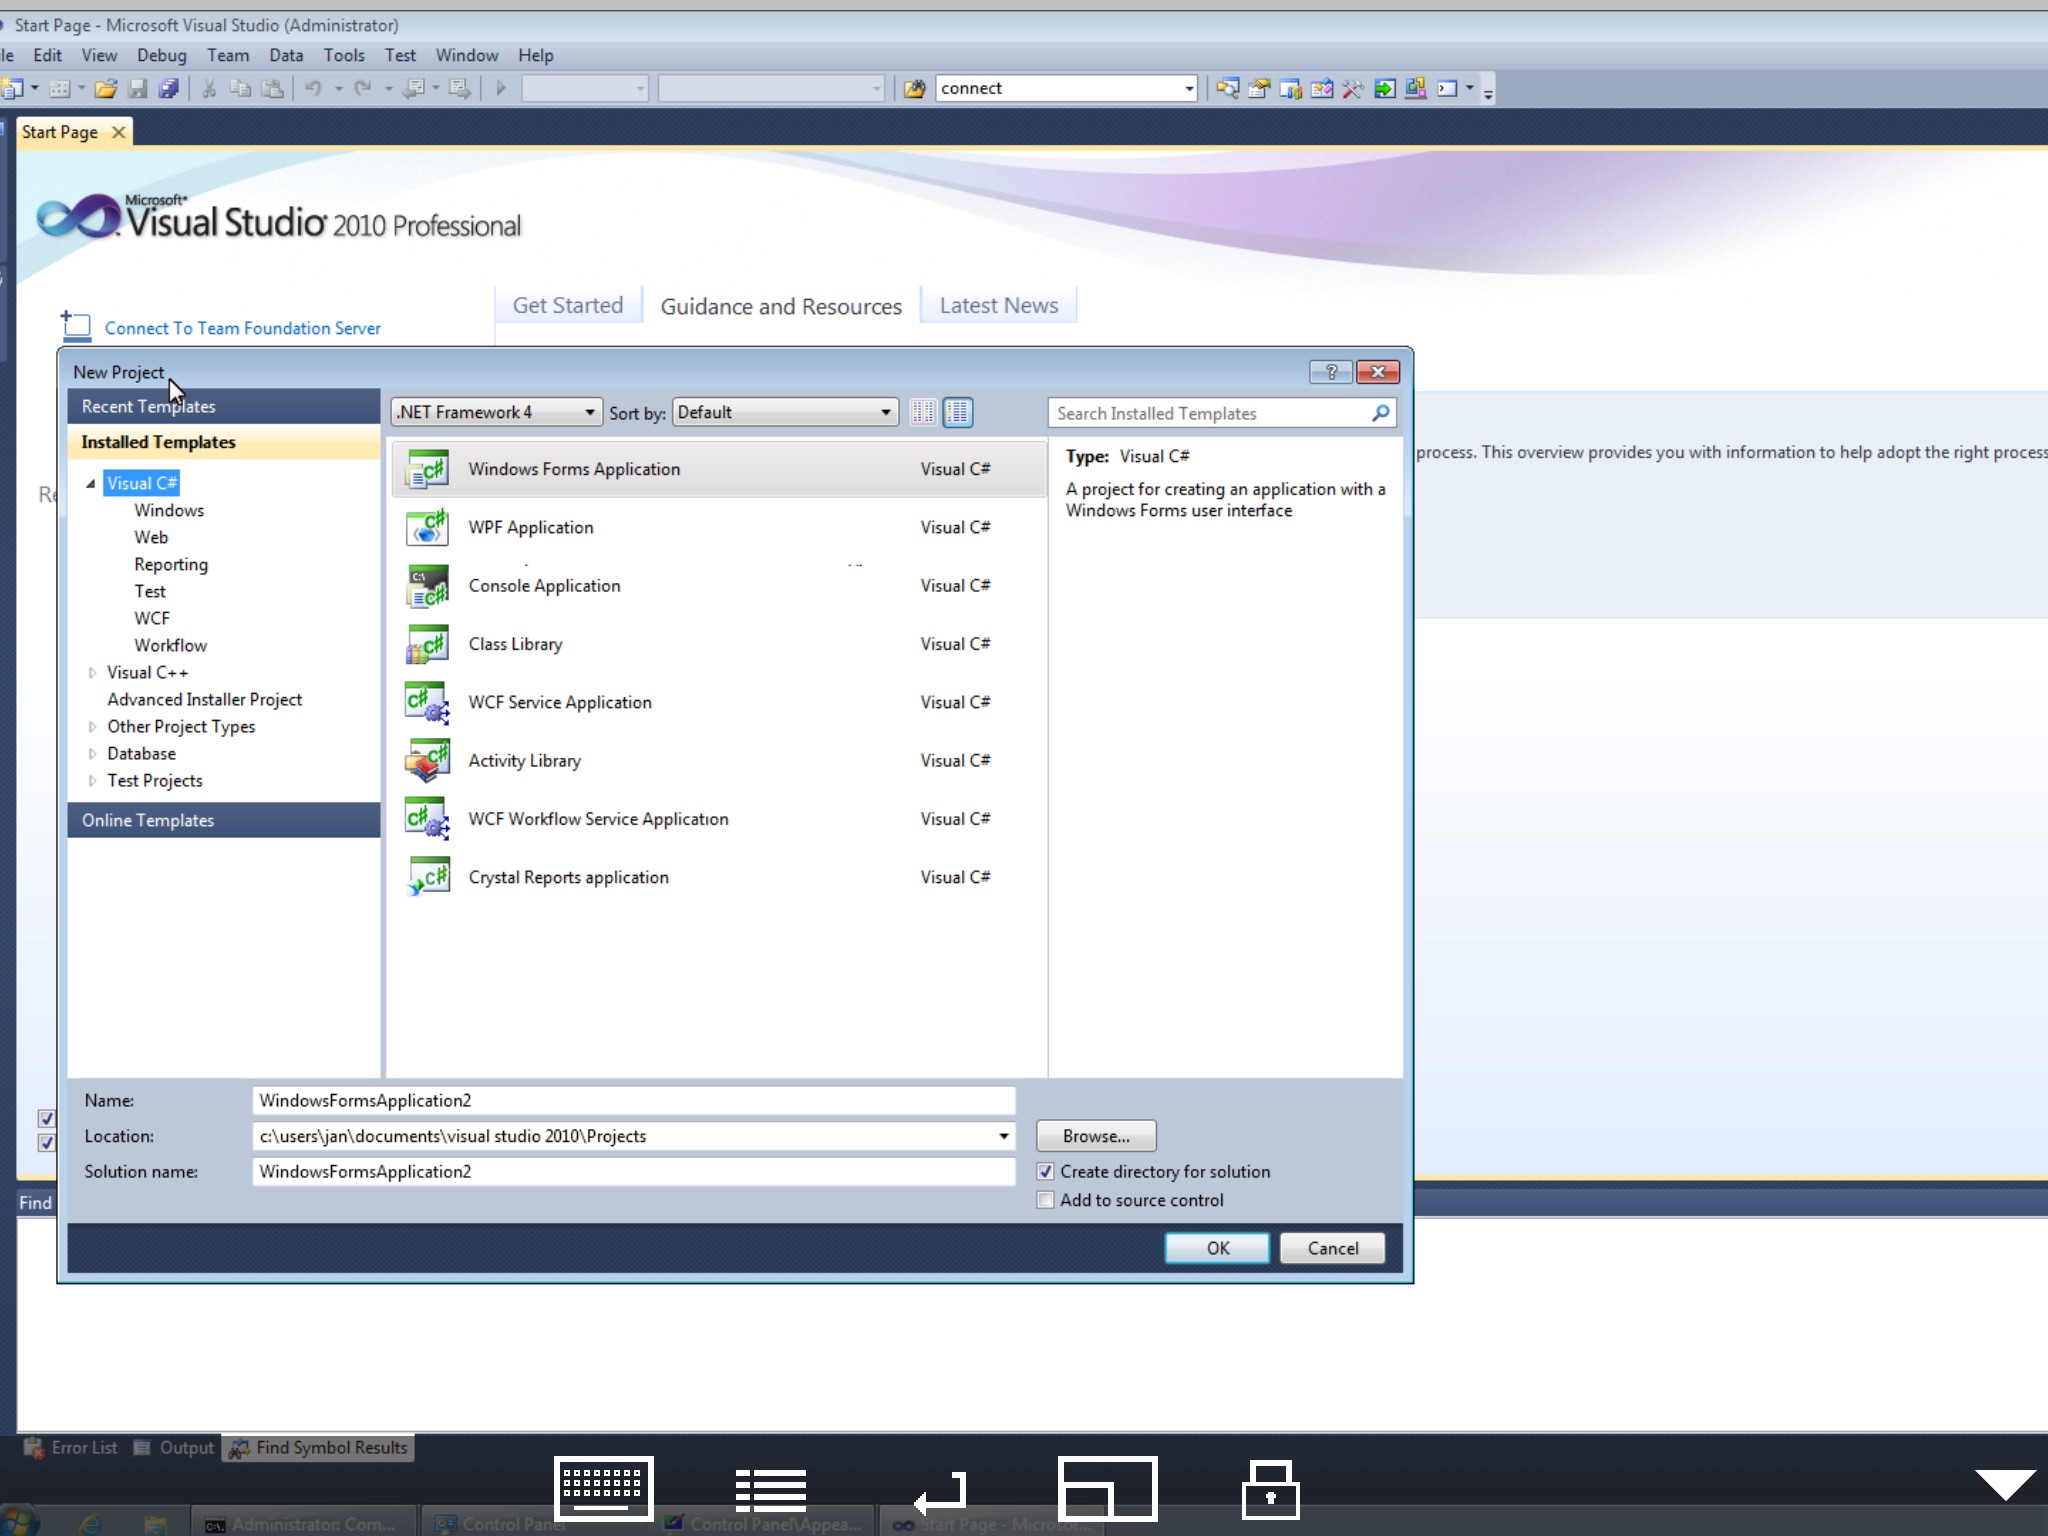This screenshot has width=2048, height=1536.
Task: Show the remote on-screen keyboard icon
Action: click(x=604, y=1487)
